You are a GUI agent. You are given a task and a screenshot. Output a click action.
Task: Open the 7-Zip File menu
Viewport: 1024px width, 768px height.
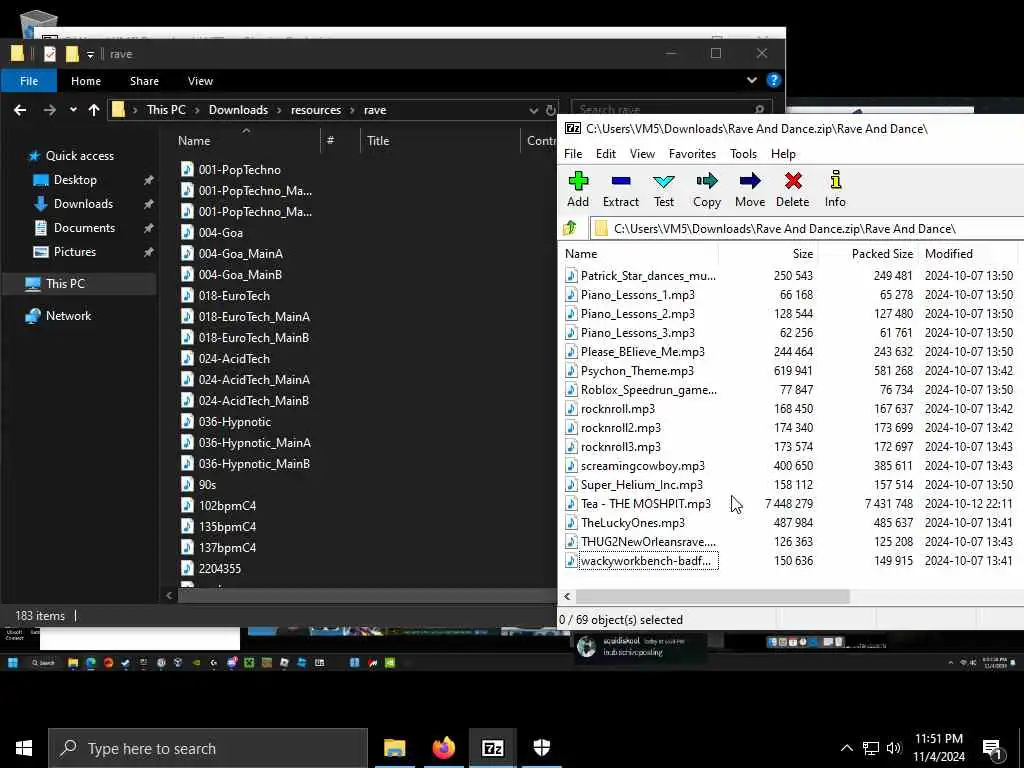coord(573,154)
